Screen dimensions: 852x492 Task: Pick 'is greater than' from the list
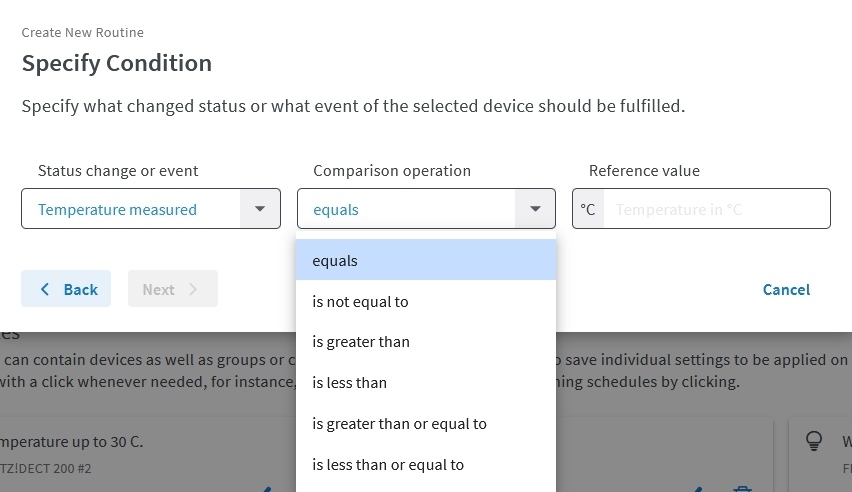click(x=426, y=342)
